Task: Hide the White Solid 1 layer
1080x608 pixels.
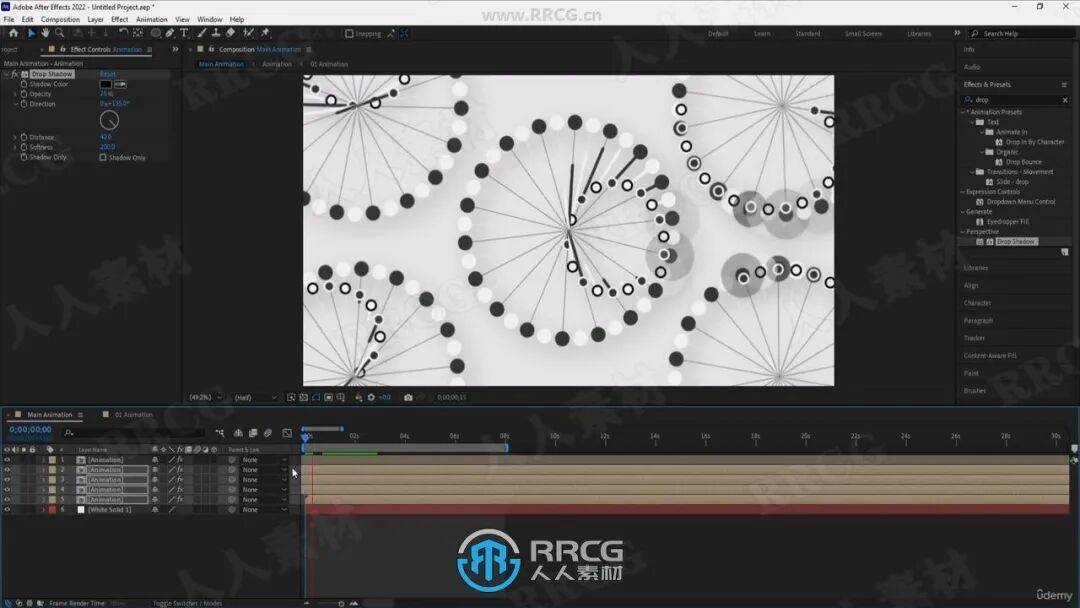Action: click(7, 510)
